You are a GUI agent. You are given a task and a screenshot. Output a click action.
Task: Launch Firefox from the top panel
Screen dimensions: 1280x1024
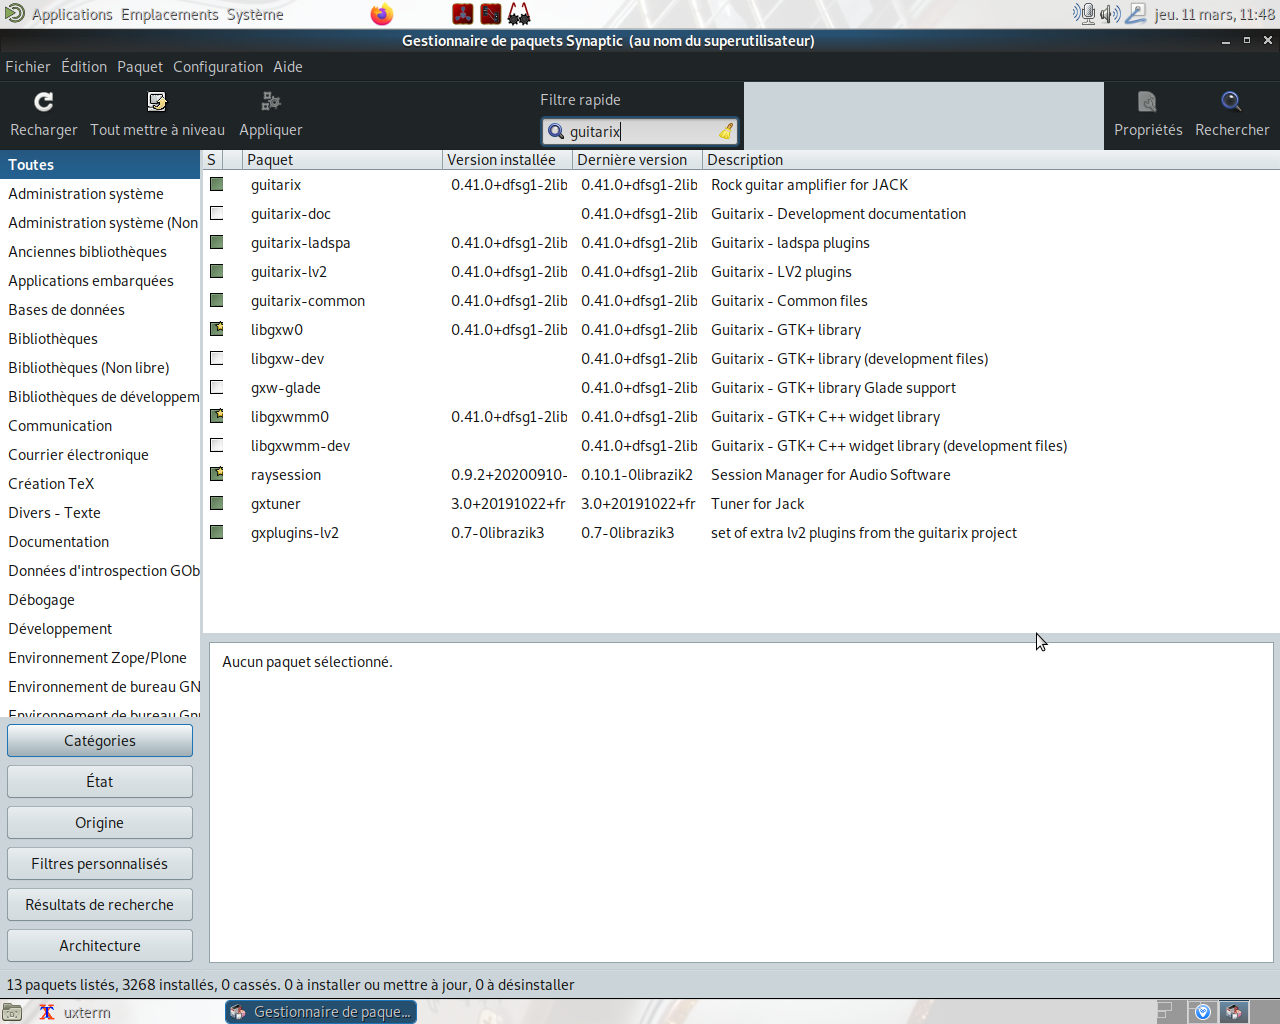[x=381, y=14]
